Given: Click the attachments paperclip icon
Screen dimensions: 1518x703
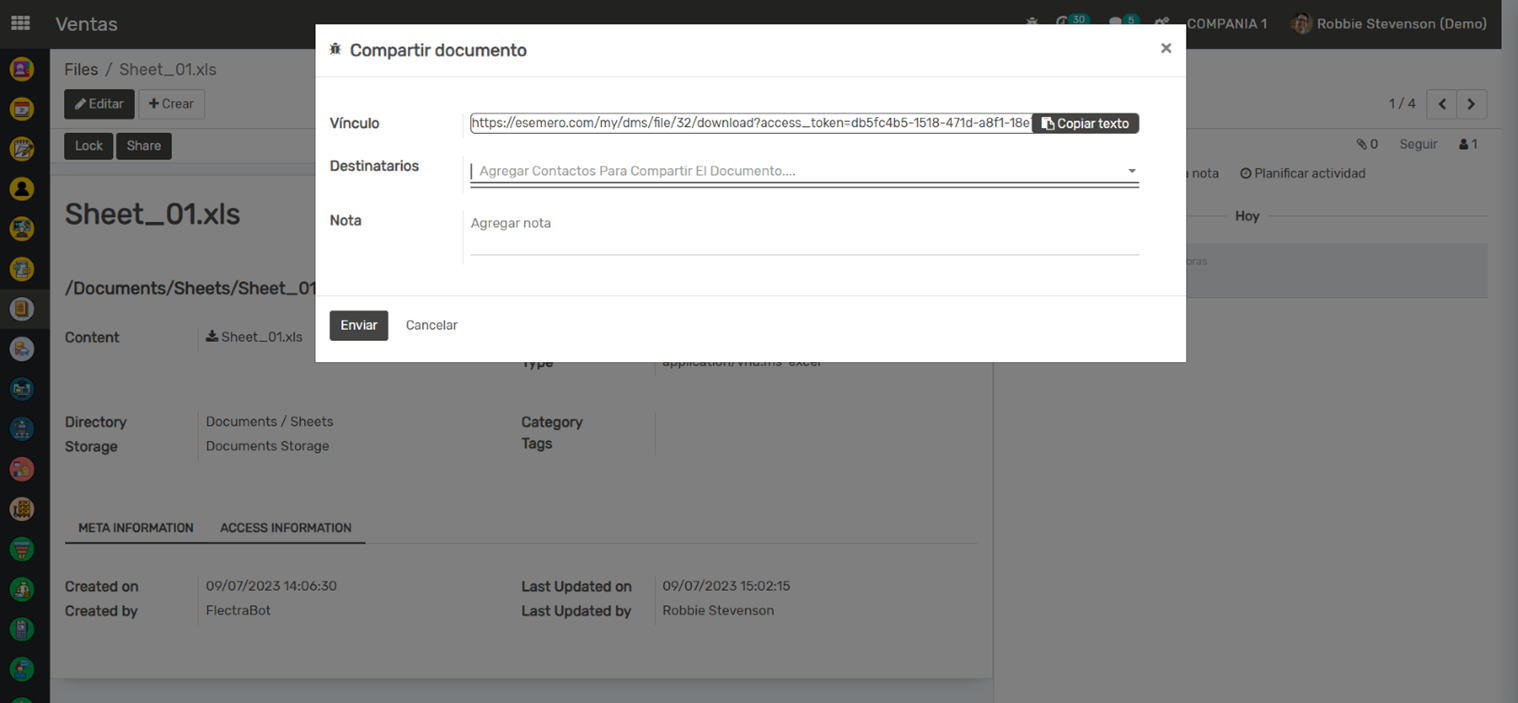Looking at the screenshot, I should [x=1366, y=144].
